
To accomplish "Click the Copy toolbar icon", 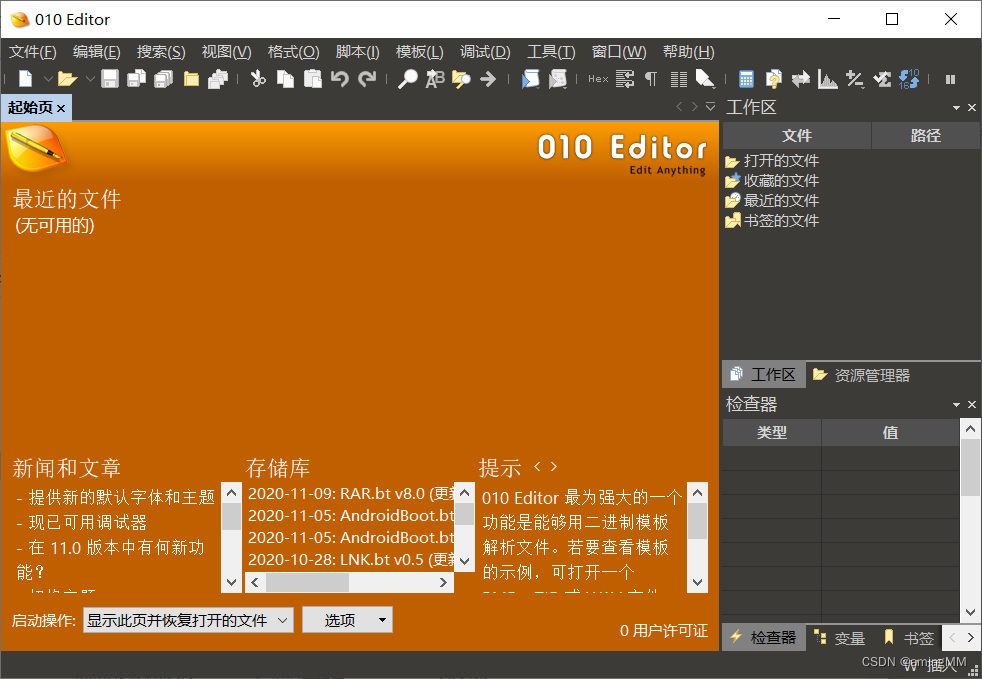I will point(286,79).
